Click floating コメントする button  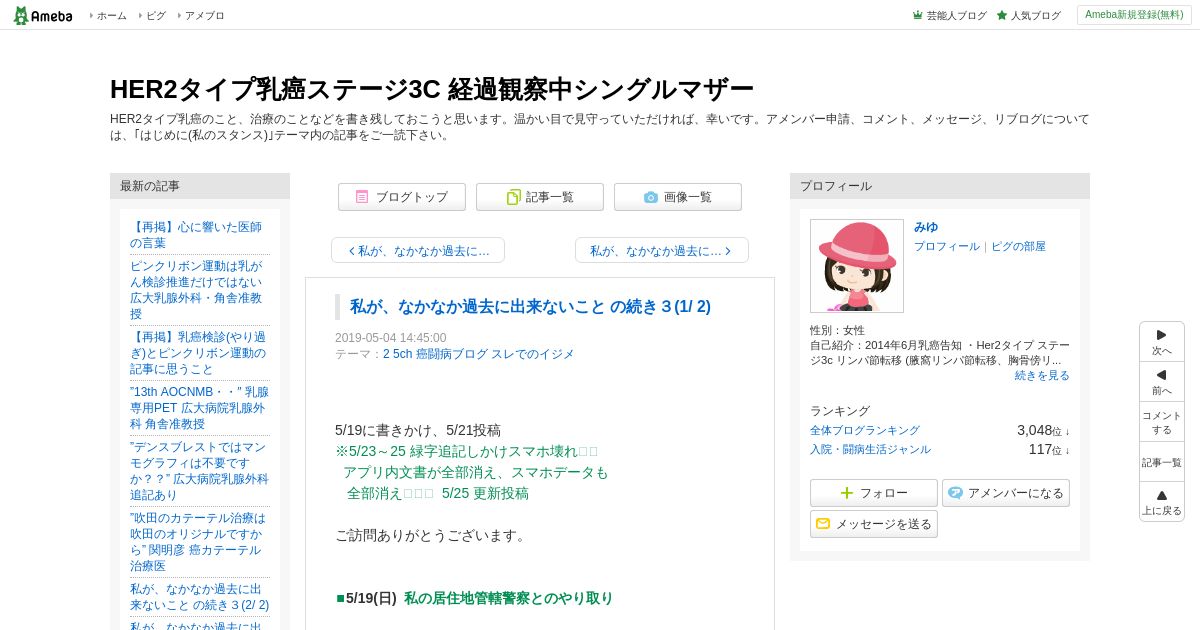pyautogui.click(x=1162, y=422)
